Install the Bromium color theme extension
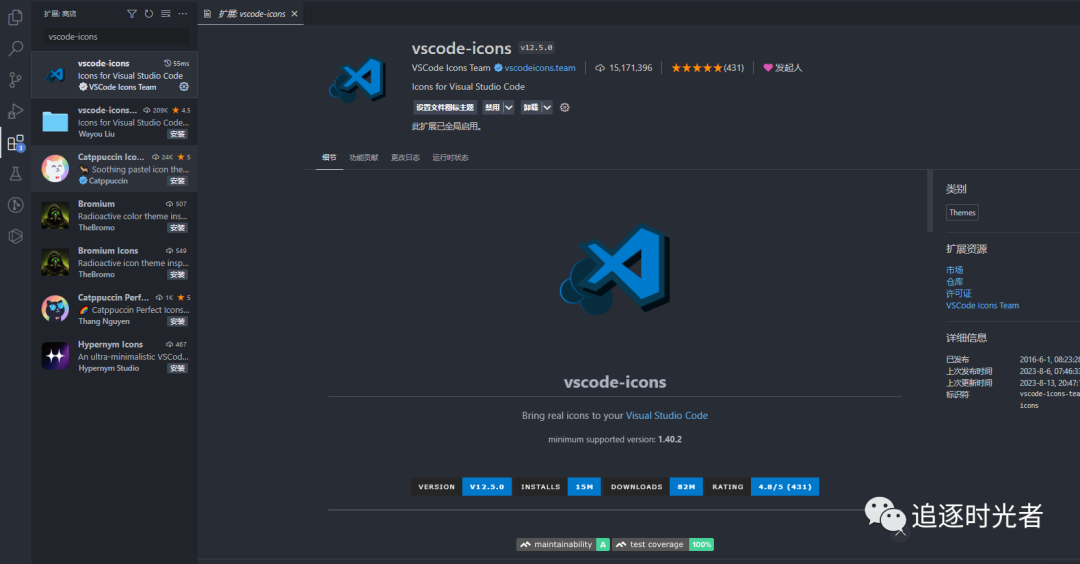The image size is (1080, 564). click(x=178, y=228)
